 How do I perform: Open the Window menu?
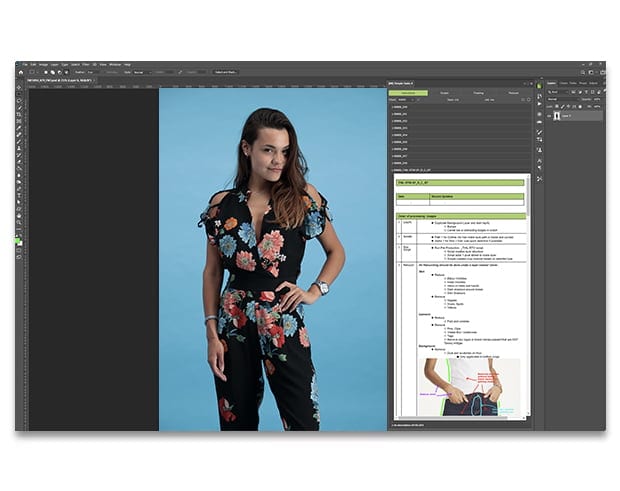(115, 64)
